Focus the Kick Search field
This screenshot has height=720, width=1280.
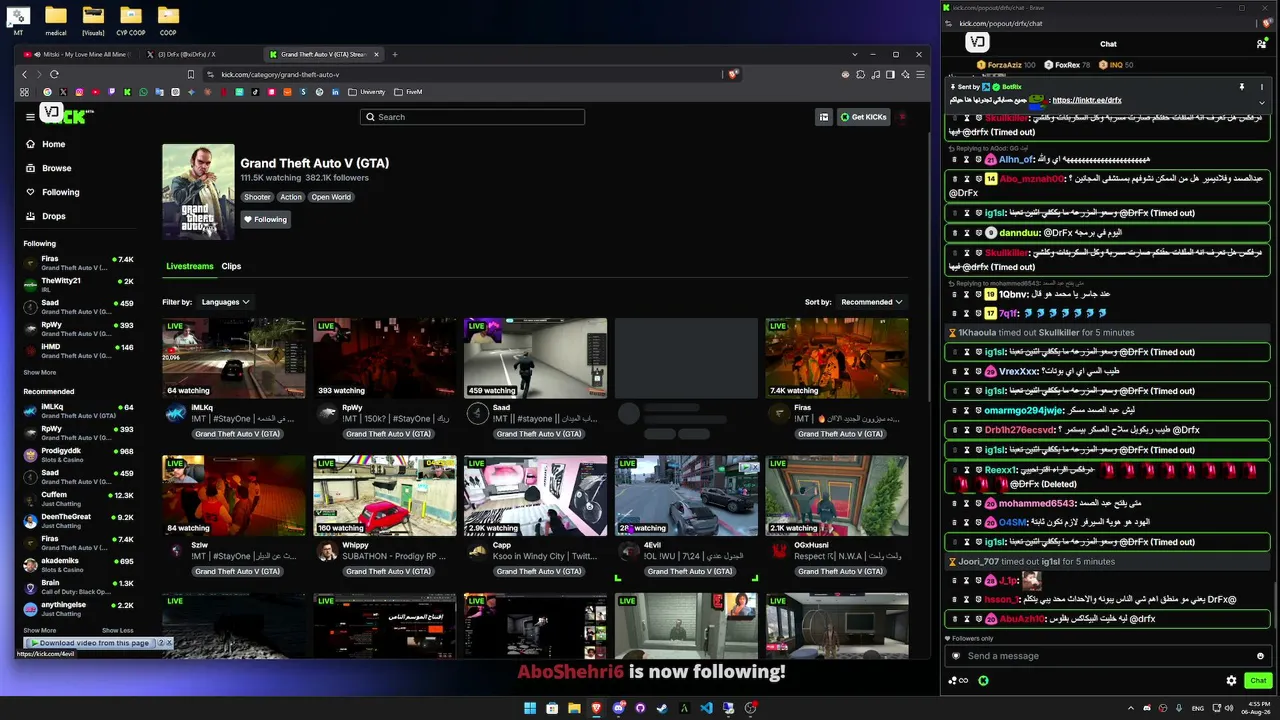[472, 117]
